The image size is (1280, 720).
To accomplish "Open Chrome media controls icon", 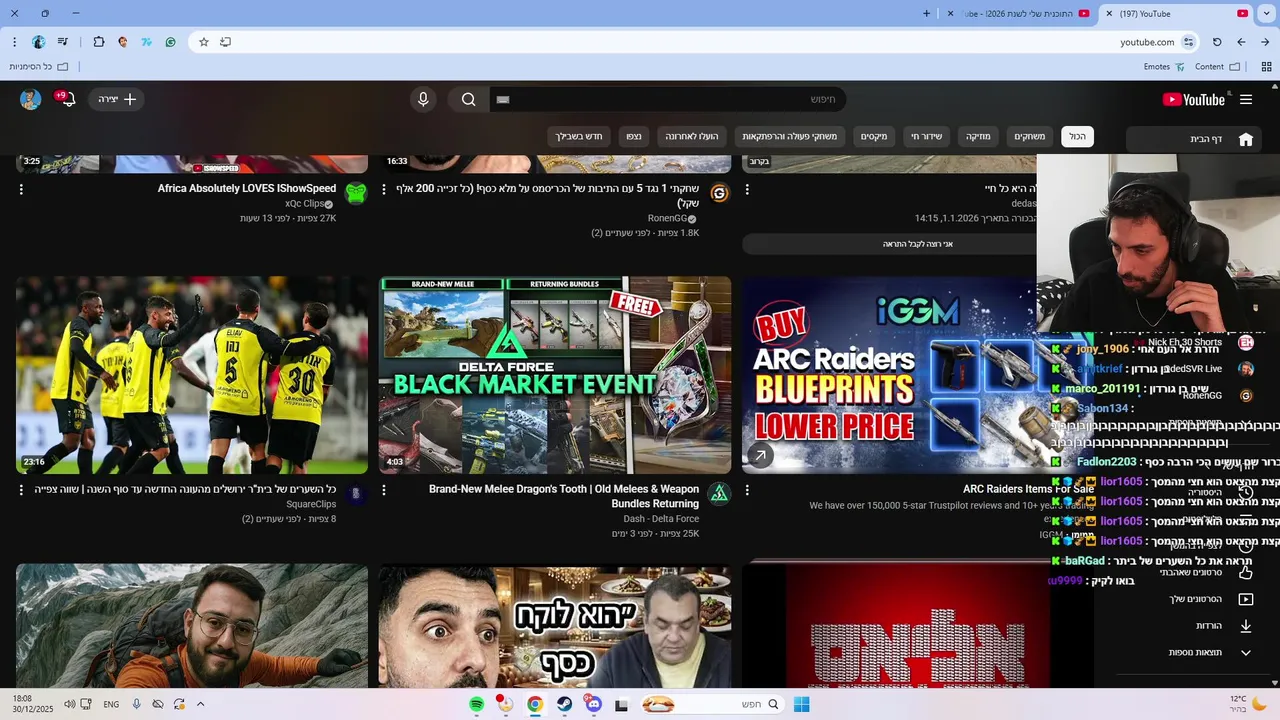I will coord(63,42).
